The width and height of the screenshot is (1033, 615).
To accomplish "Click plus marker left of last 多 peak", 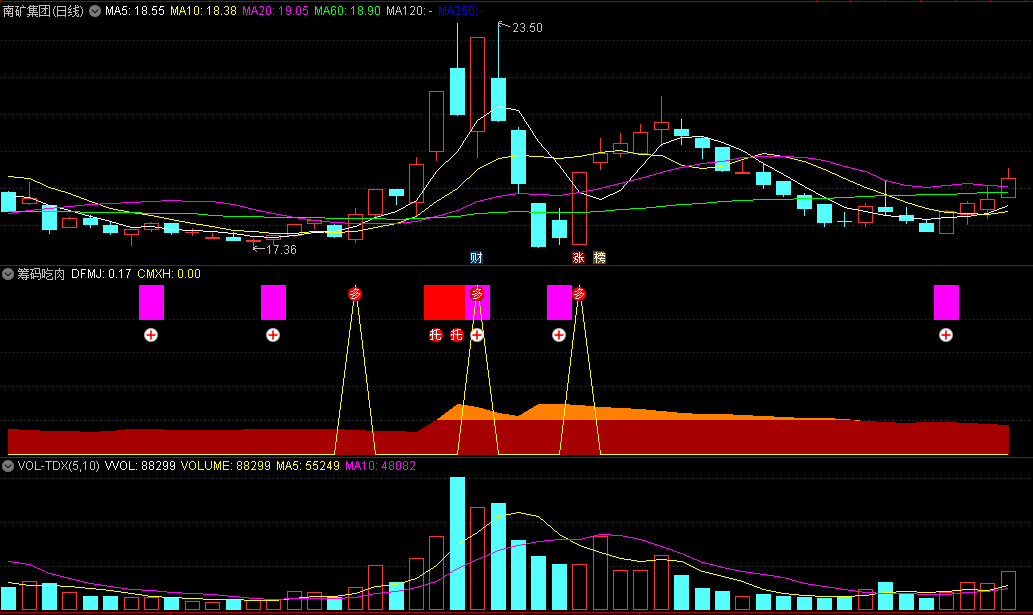I will [x=559, y=335].
